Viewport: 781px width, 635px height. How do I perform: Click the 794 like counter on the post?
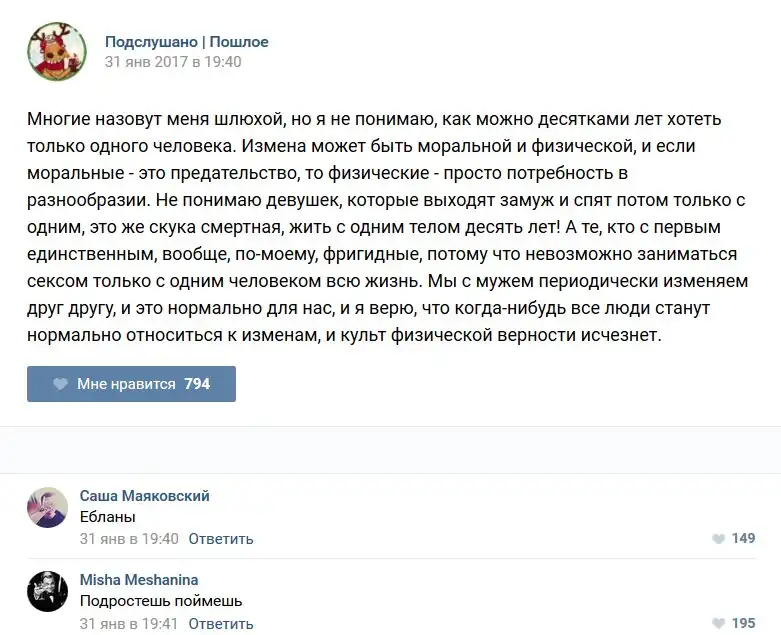point(197,384)
